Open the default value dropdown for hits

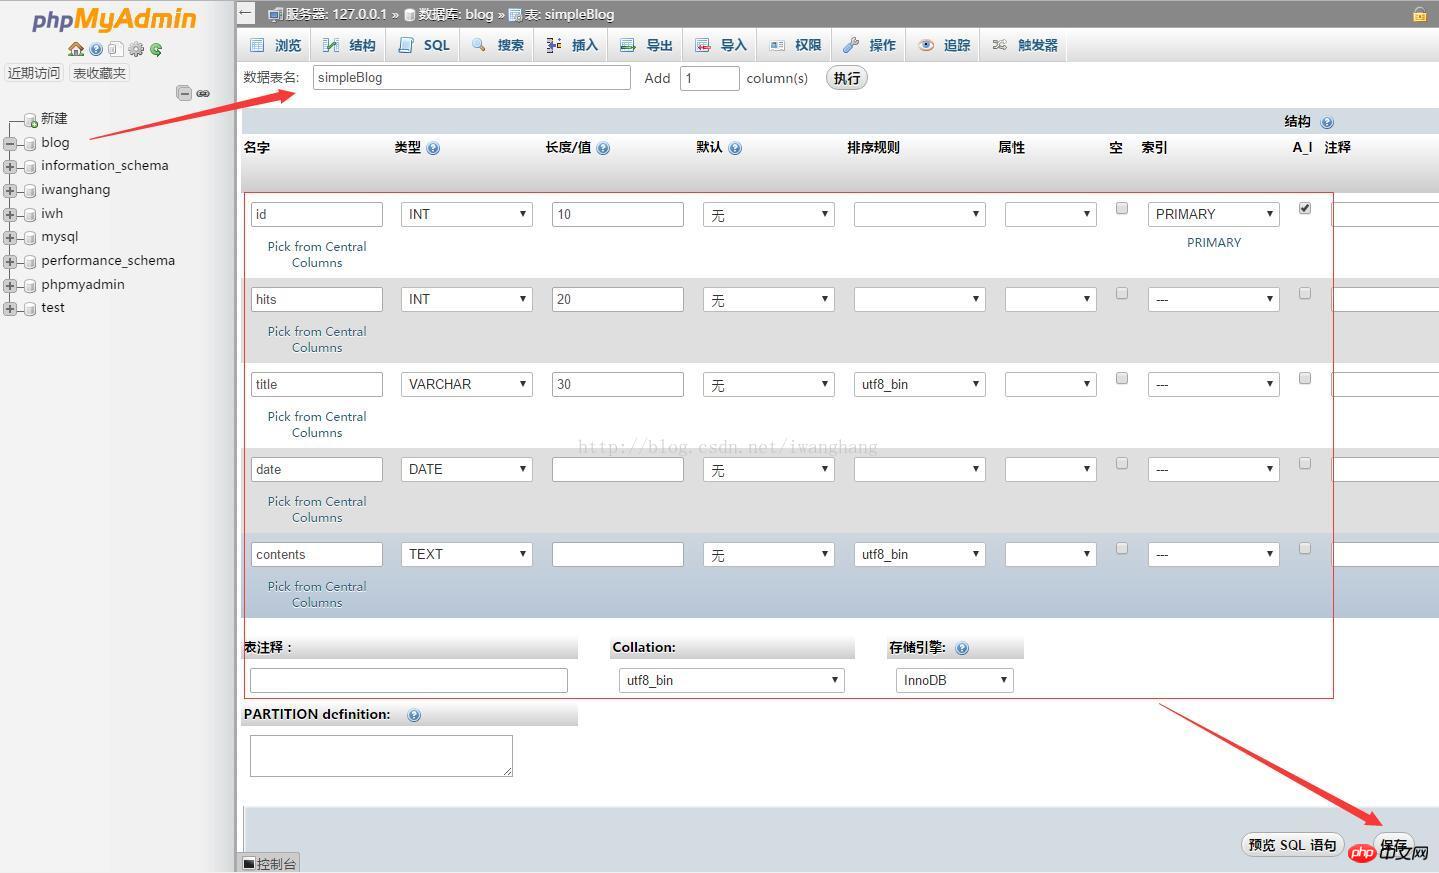click(769, 299)
